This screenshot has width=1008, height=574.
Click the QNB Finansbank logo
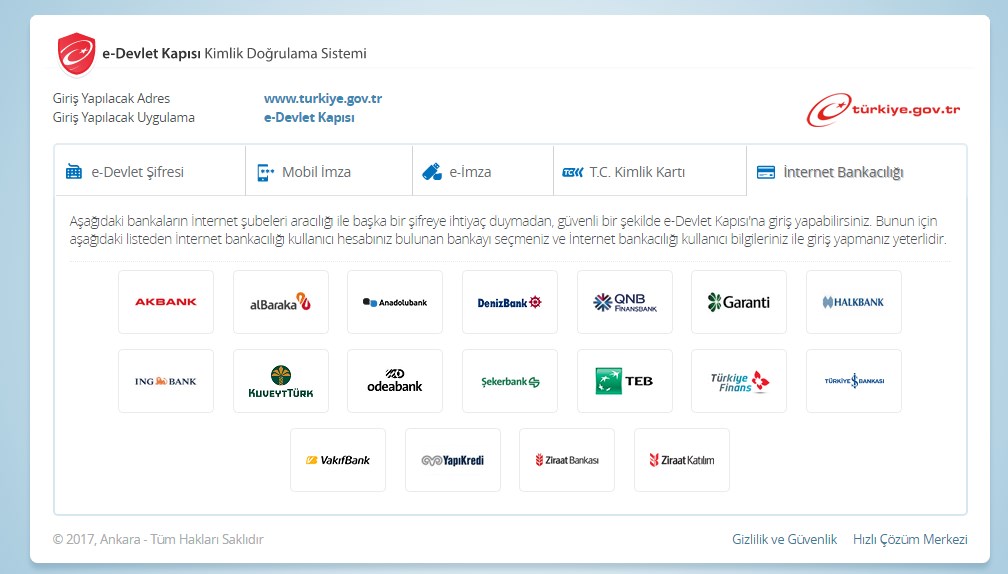tap(625, 302)
